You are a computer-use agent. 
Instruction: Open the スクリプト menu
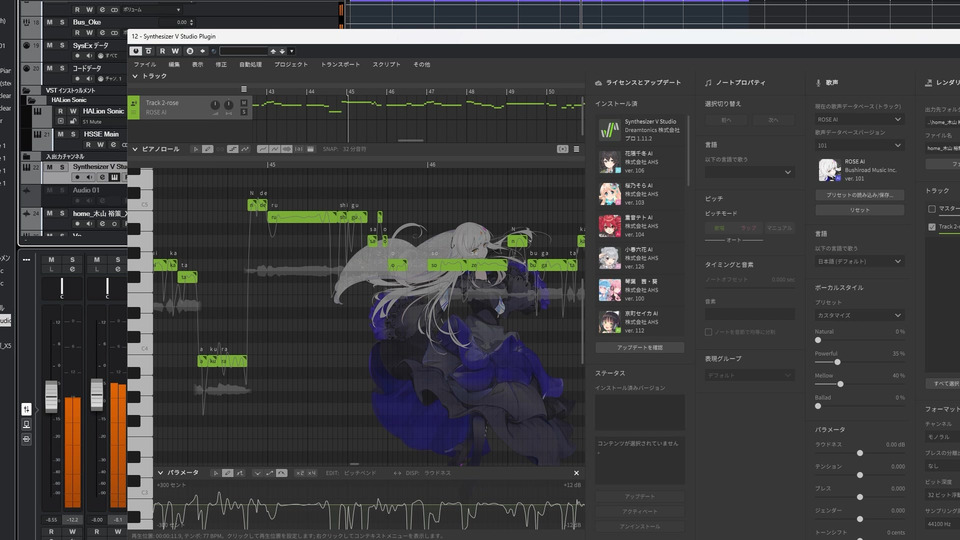[x=386, y=64]
